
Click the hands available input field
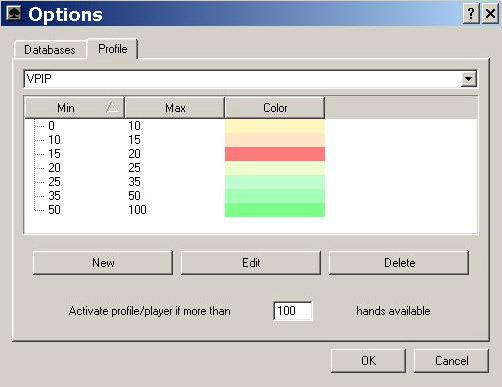293,311
